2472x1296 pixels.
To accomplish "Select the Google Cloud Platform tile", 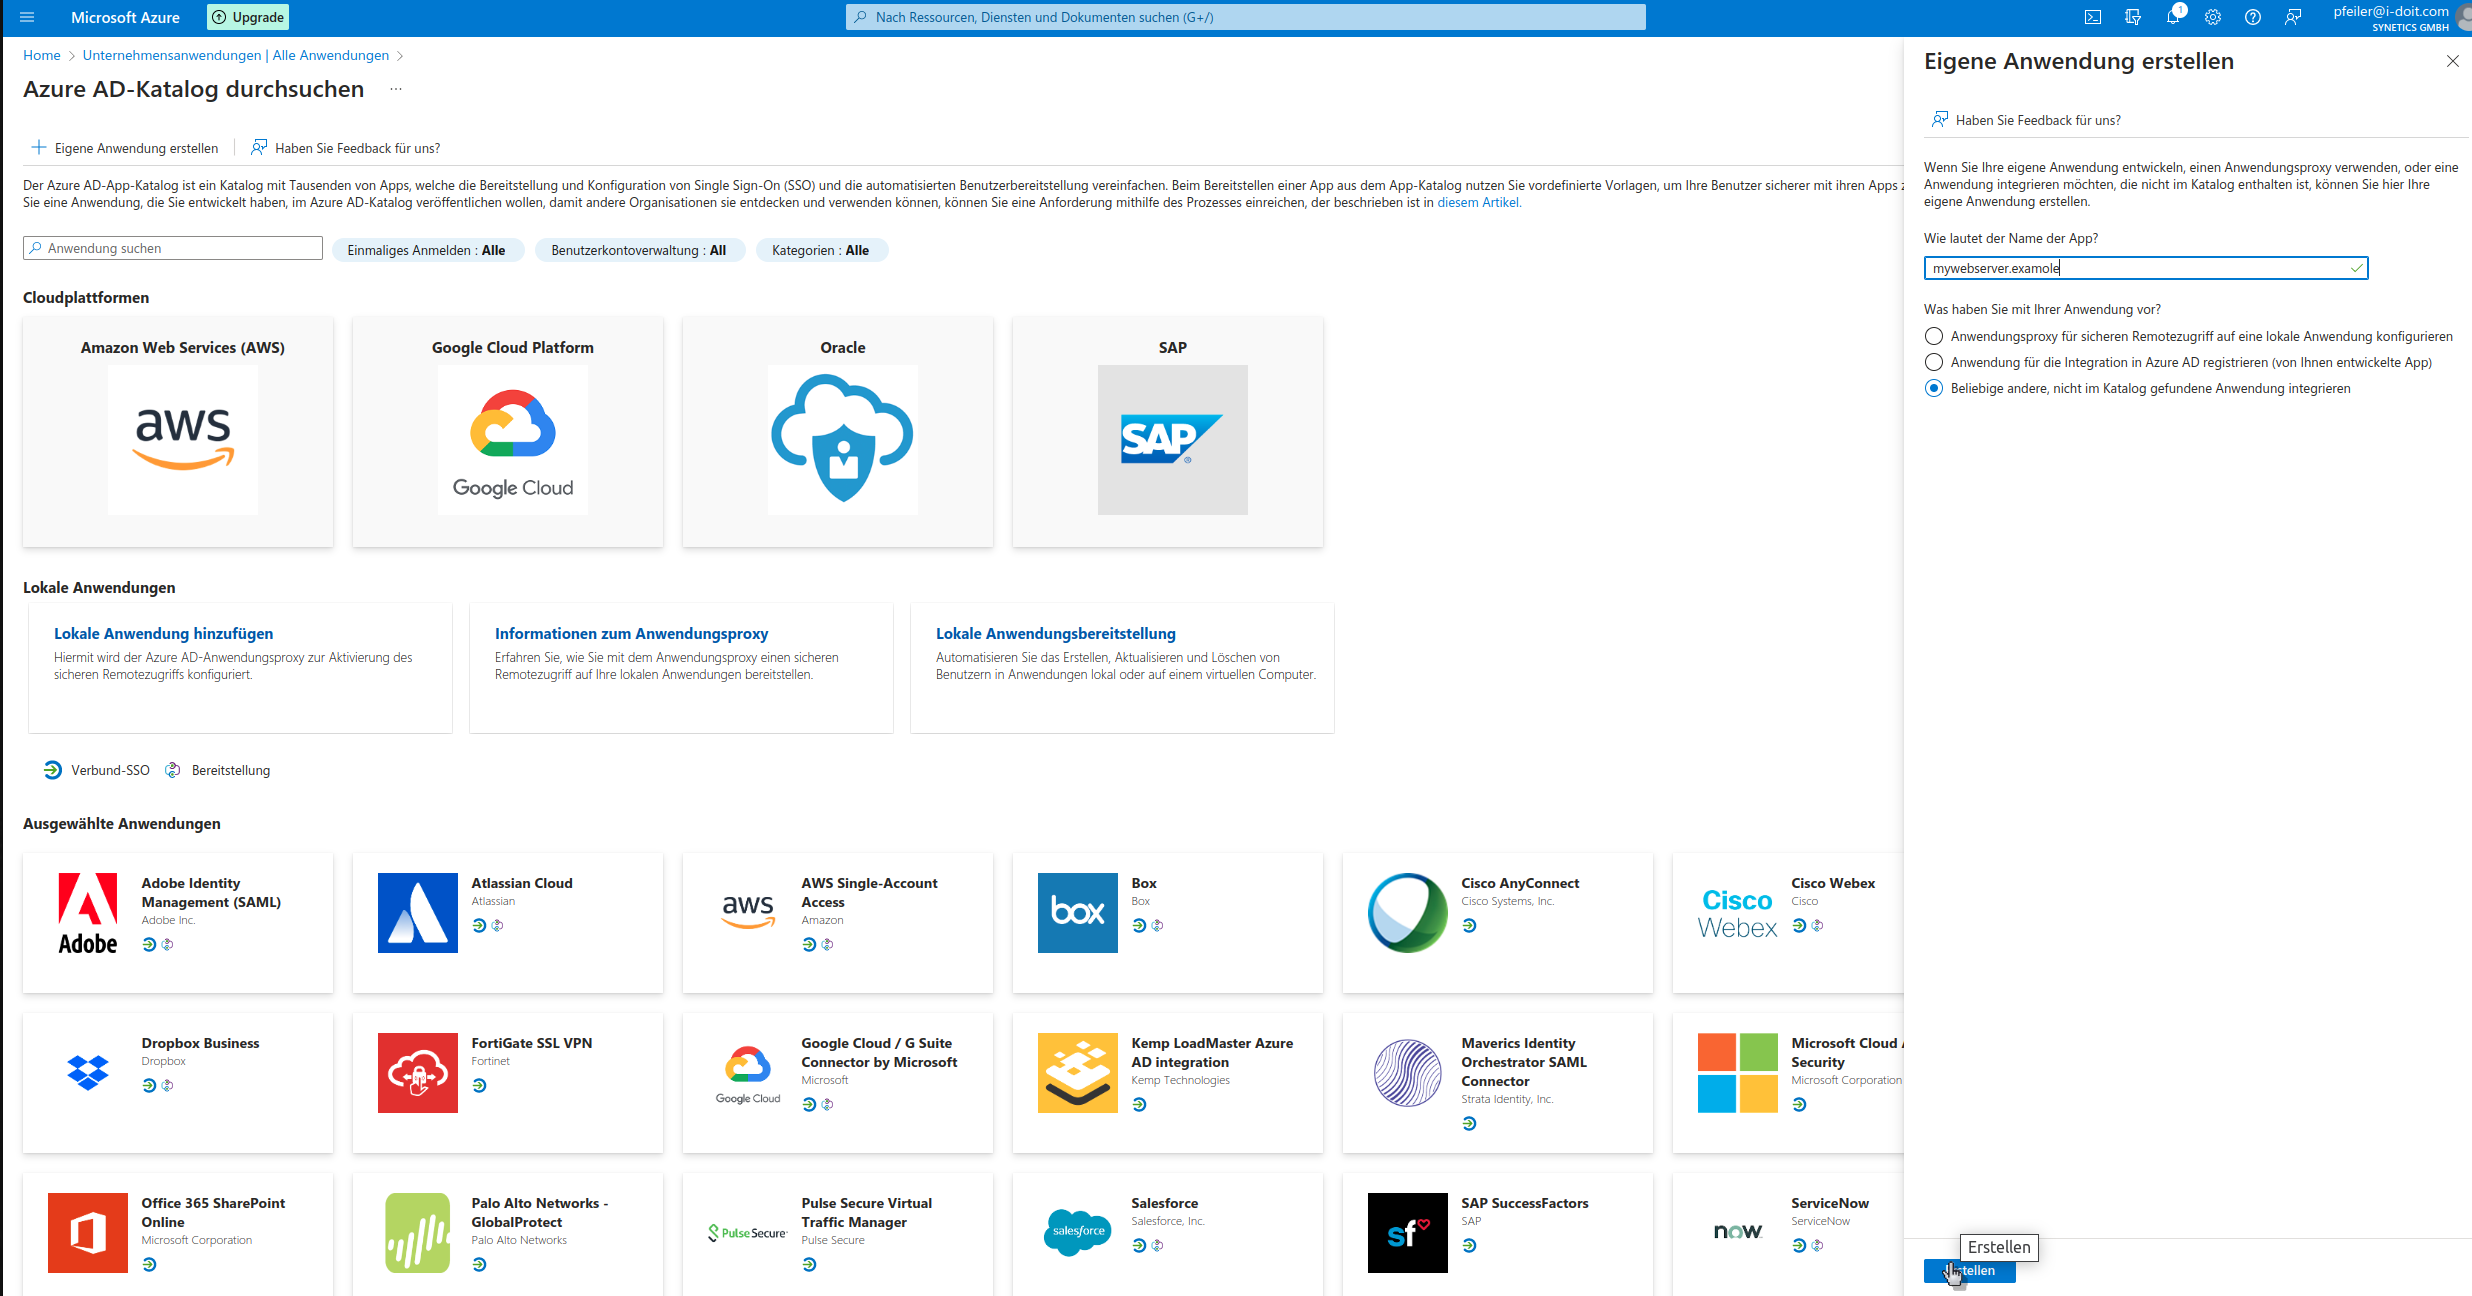I will point(508,432).
